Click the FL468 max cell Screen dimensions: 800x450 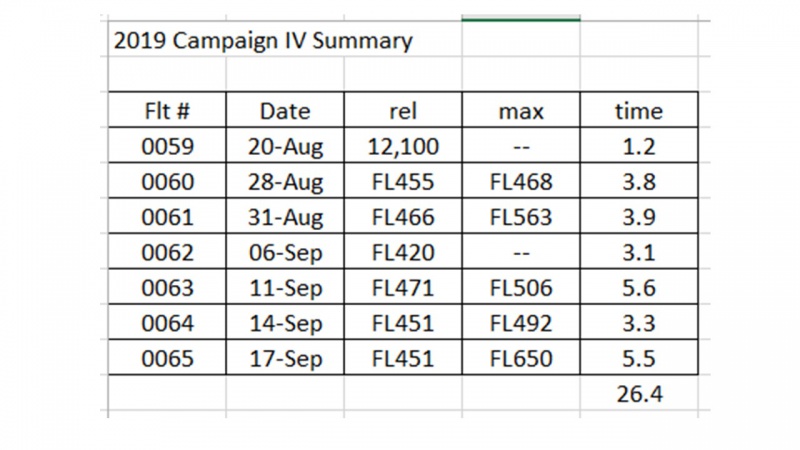click(520, 182)
